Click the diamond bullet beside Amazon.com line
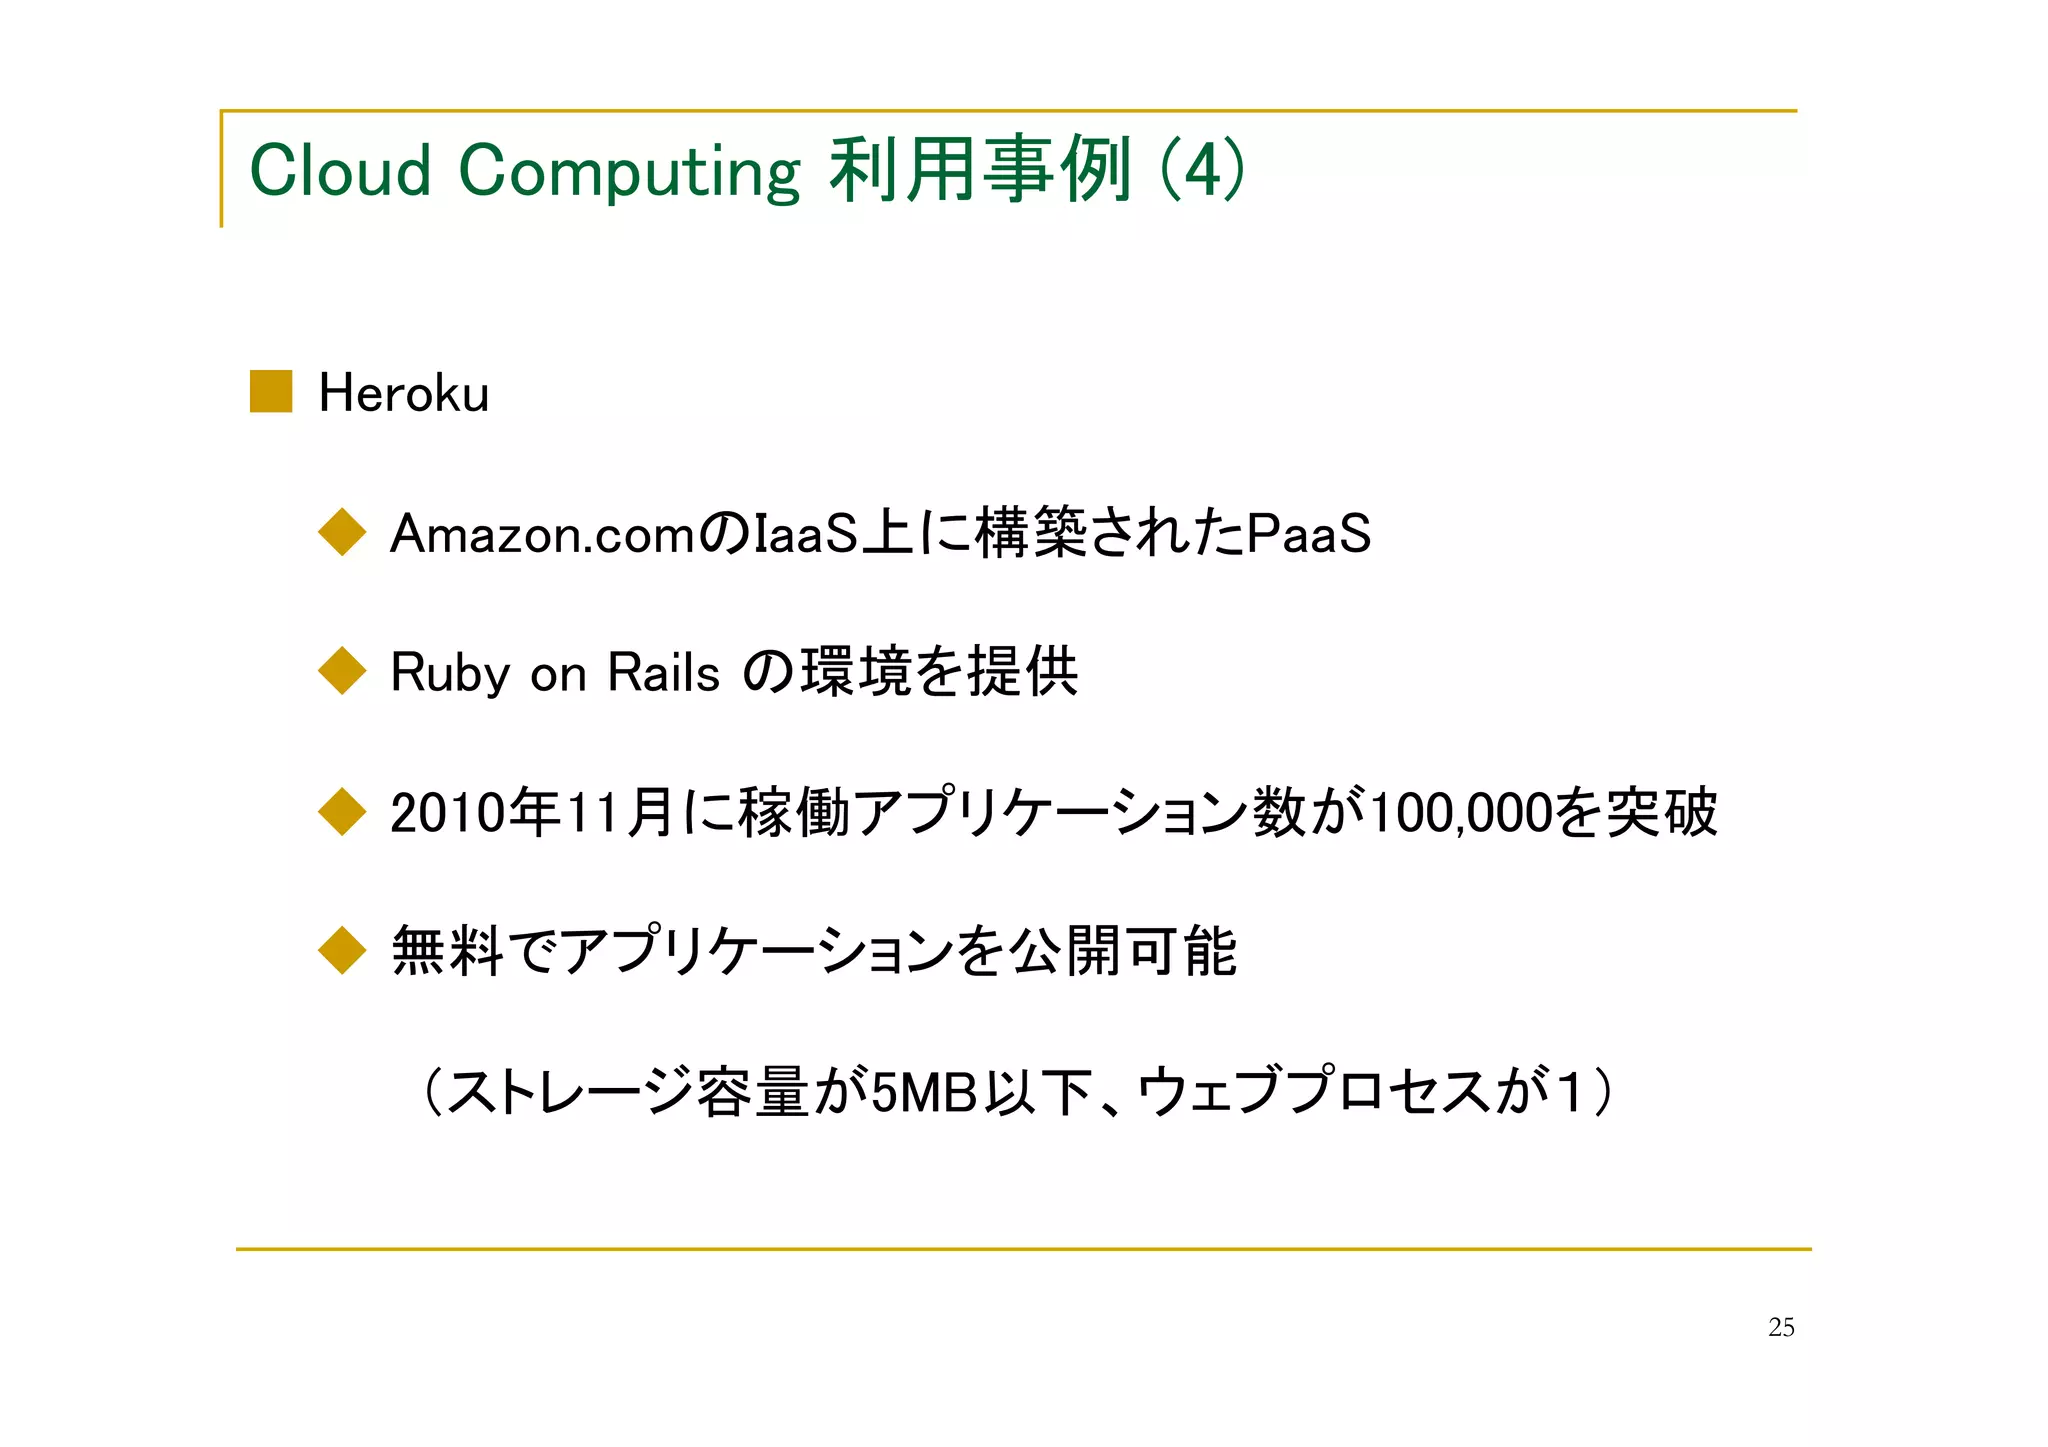Image resolution: width=2048 pixels, height=1447 pixels. [342, 532]
